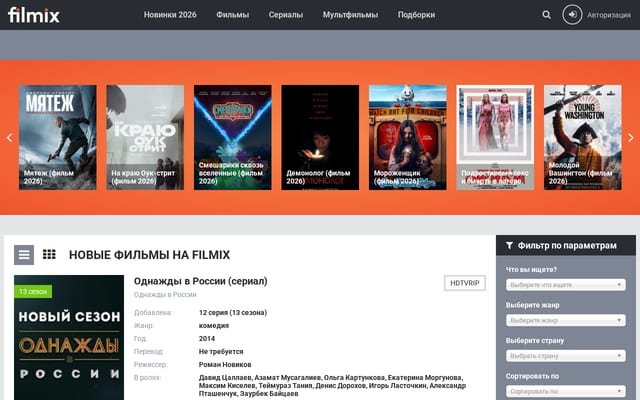The width and height of the screenshot is (640, 400).
Task: Click the 13 сезон green label
Action: (33, 291)
